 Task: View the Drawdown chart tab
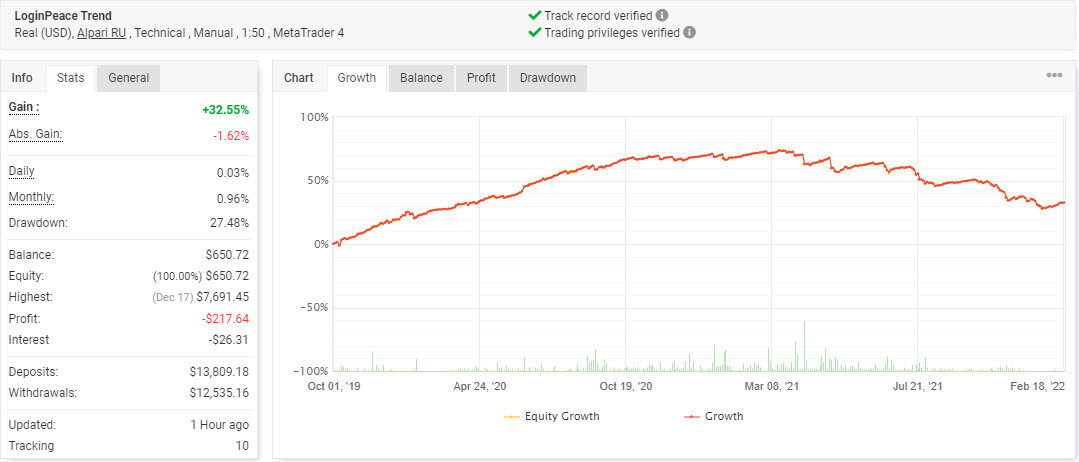(x=548, y=78)
